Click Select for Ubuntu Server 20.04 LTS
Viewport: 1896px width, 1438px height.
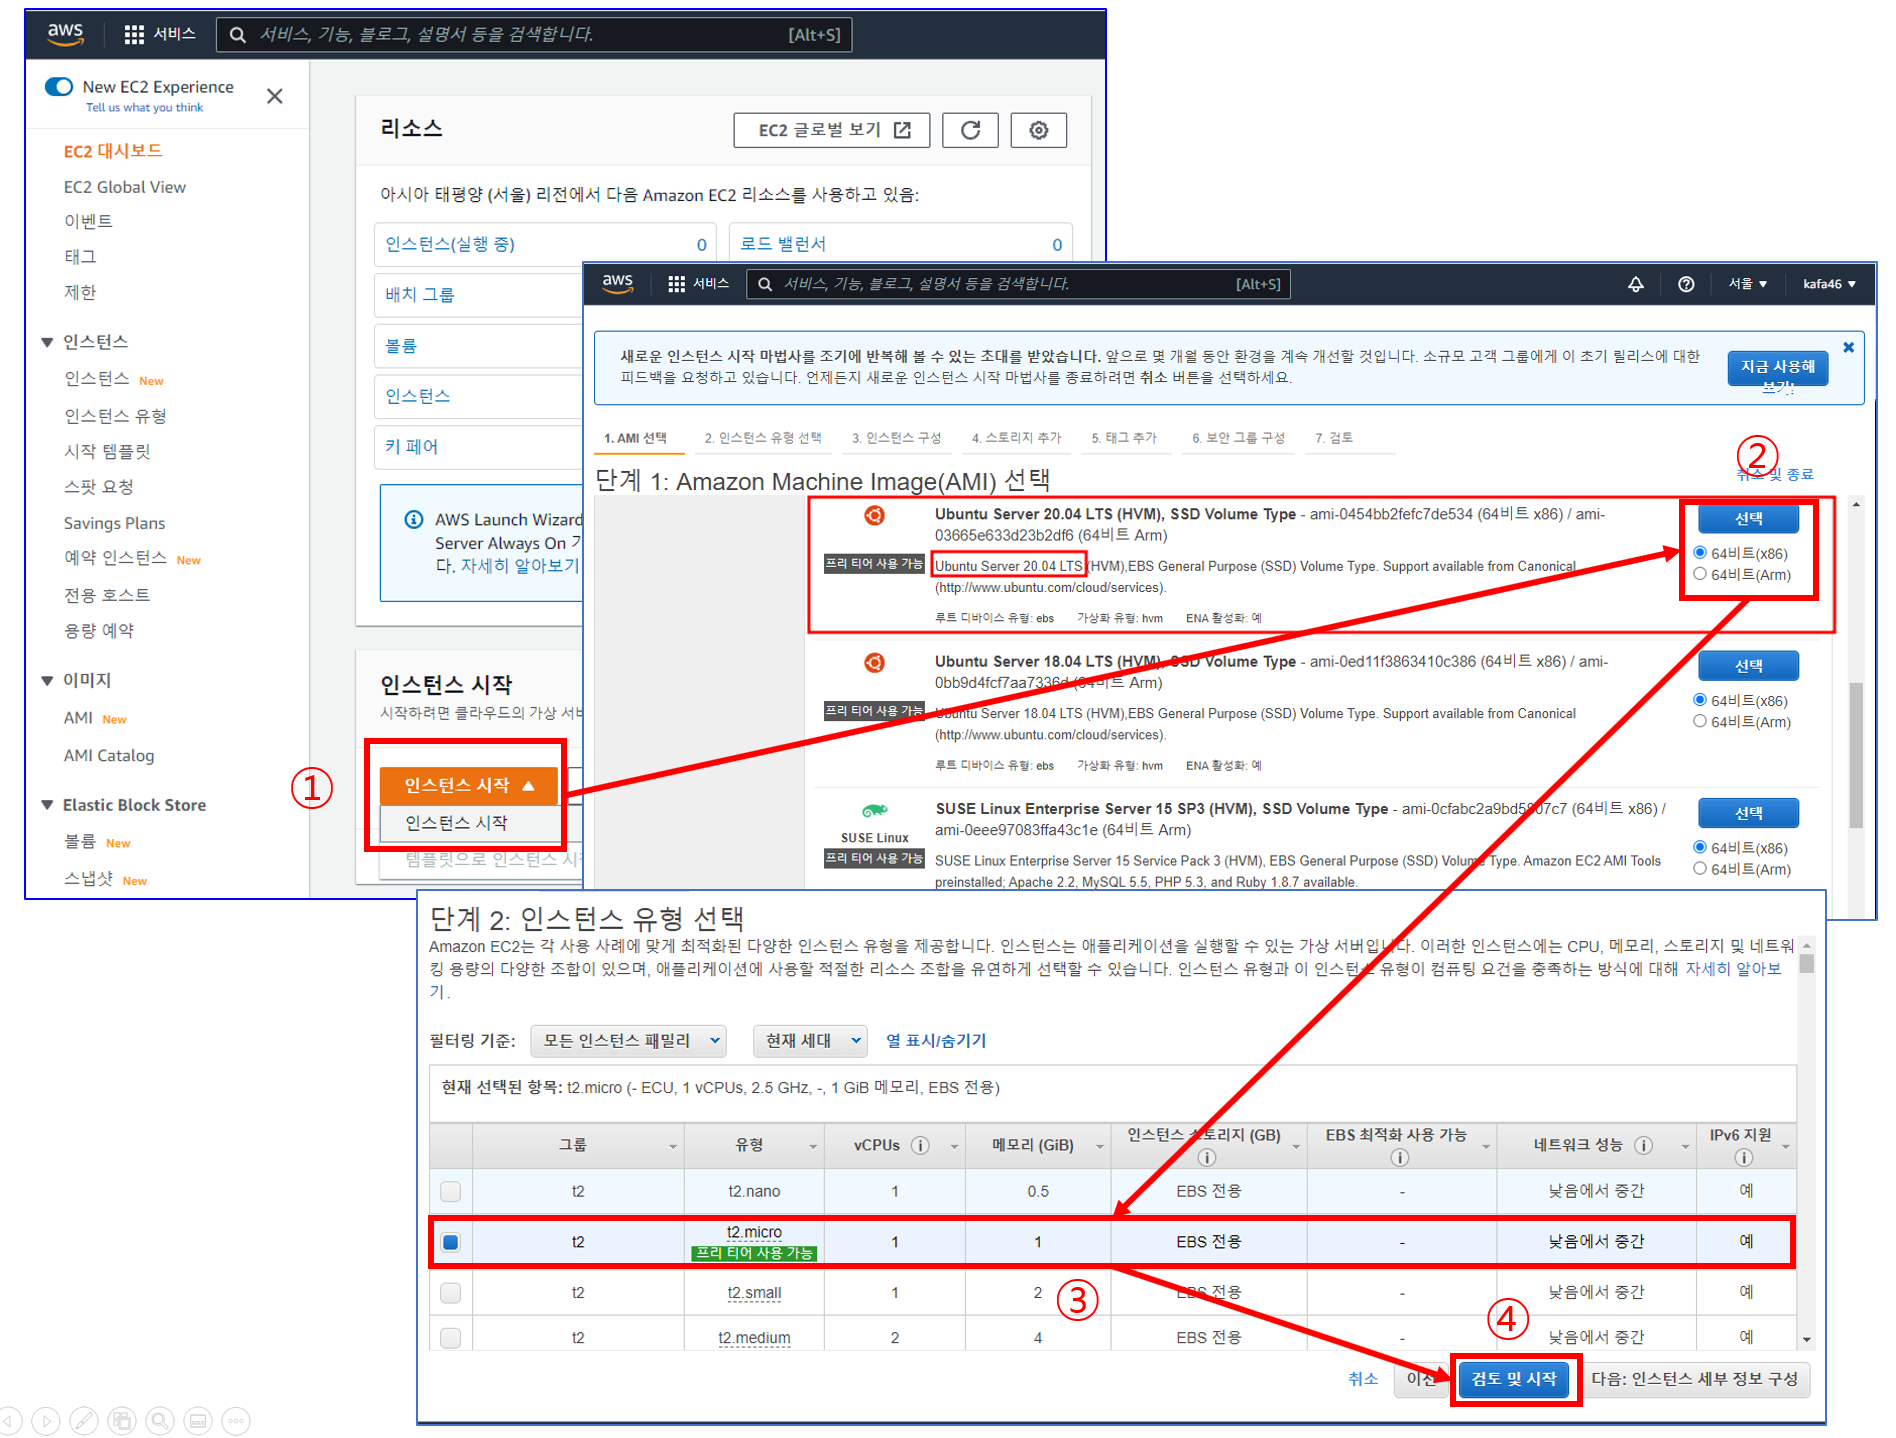1748,519
